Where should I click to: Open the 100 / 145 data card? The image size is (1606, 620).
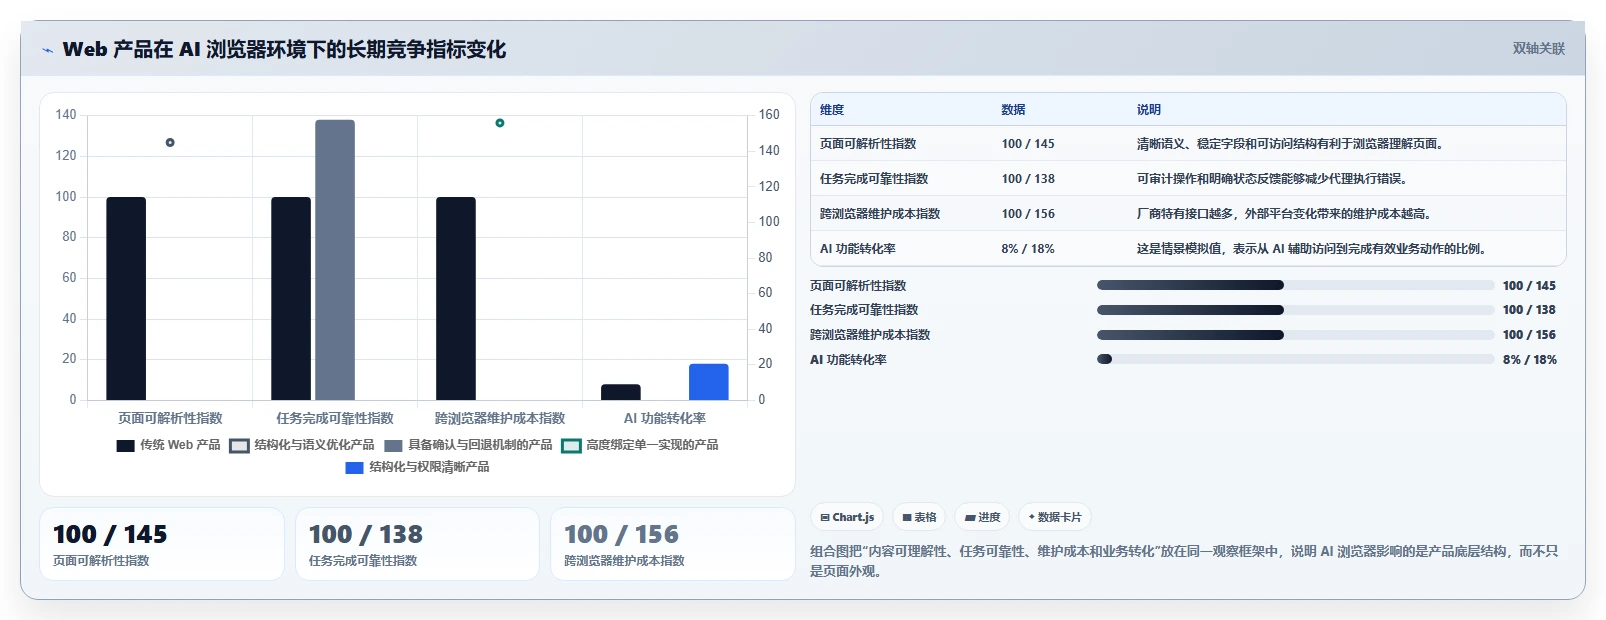pos(162,544)
